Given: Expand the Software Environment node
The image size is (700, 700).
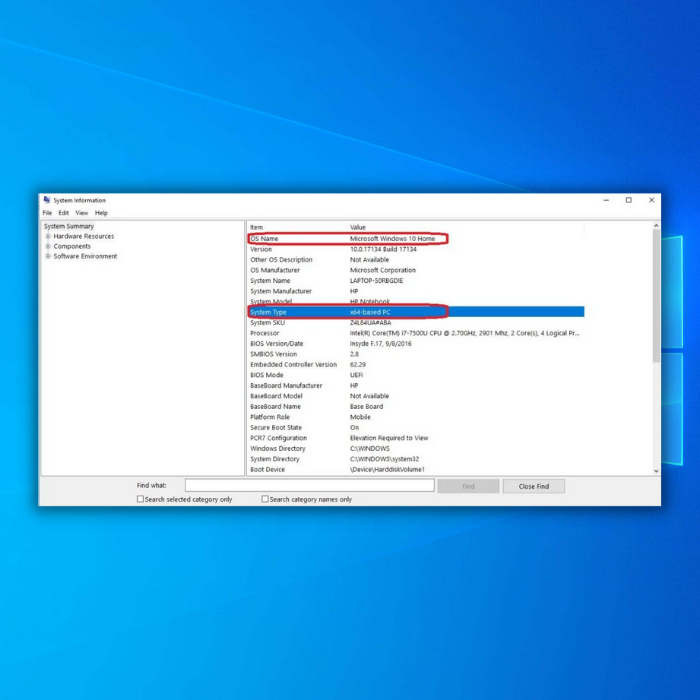Looking at the screenshot, I should [48, 256].
